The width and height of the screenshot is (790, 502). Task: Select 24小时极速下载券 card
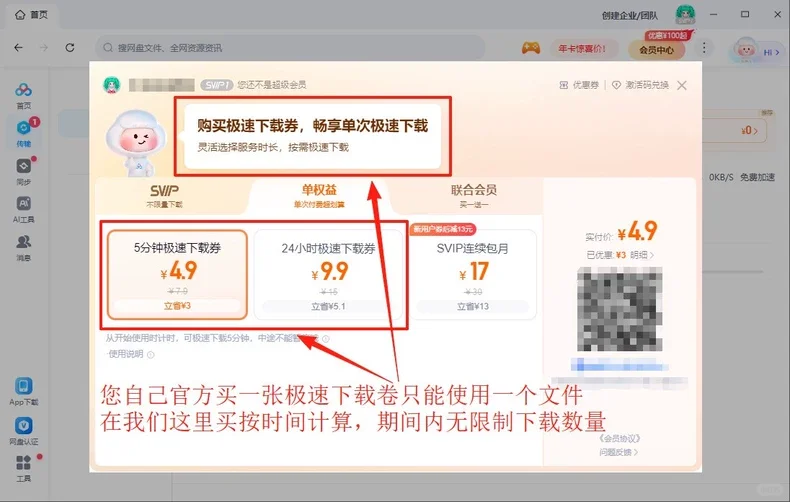pos(328,275)
